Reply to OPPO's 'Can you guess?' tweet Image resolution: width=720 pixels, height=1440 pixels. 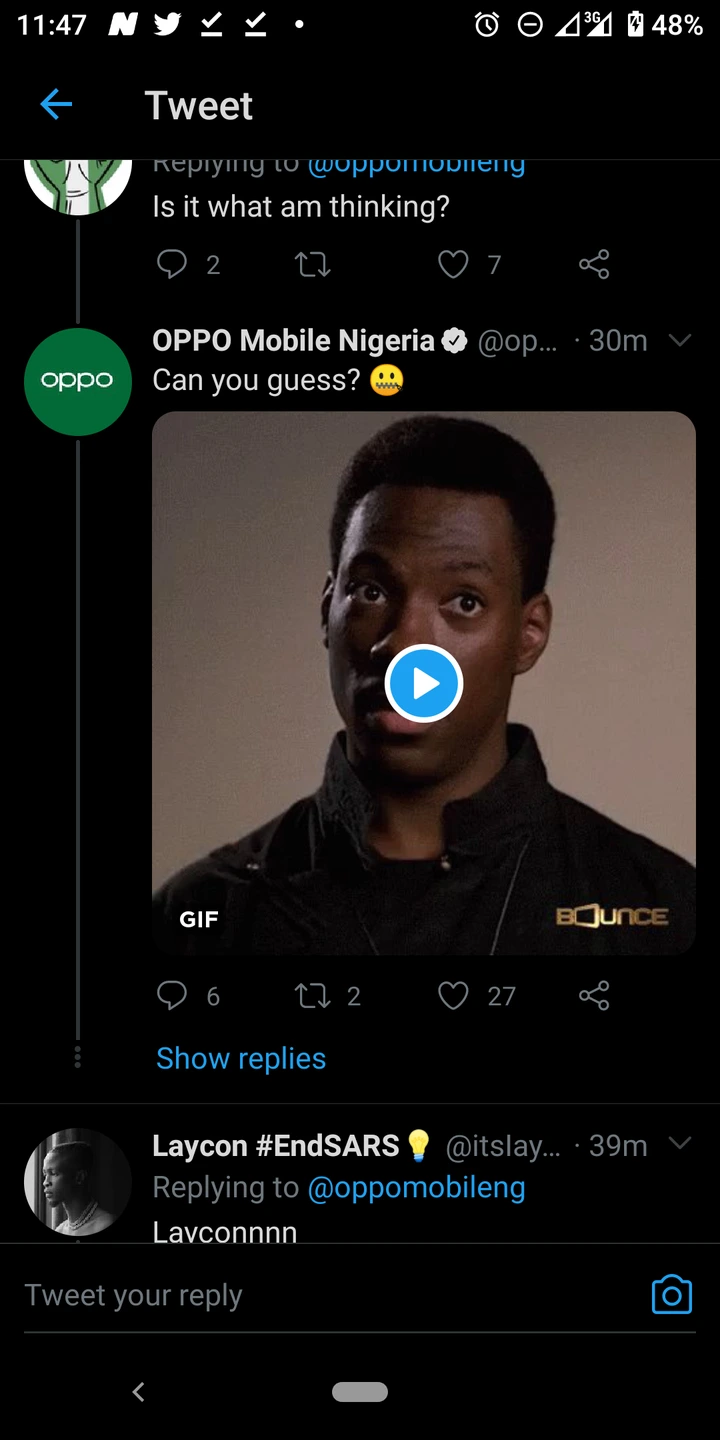tap(173, 995)
